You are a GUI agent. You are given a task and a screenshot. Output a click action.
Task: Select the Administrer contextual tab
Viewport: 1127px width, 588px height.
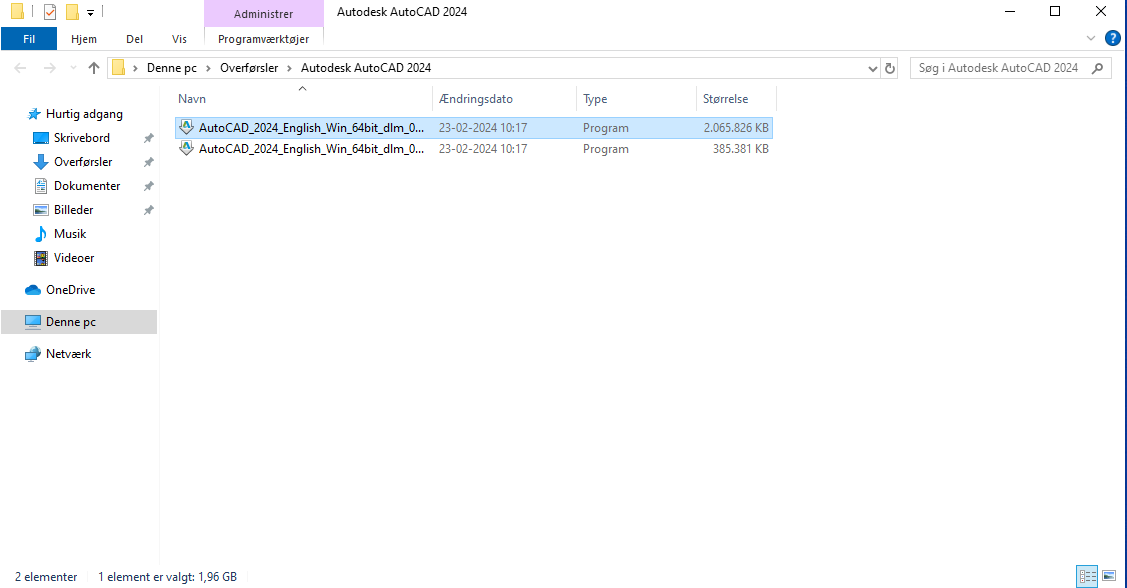(263, 14)
